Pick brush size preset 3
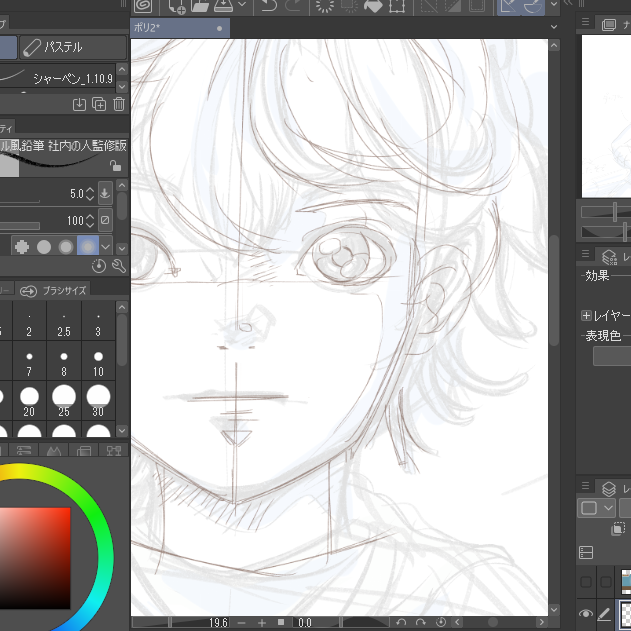 tap(98, 320)
